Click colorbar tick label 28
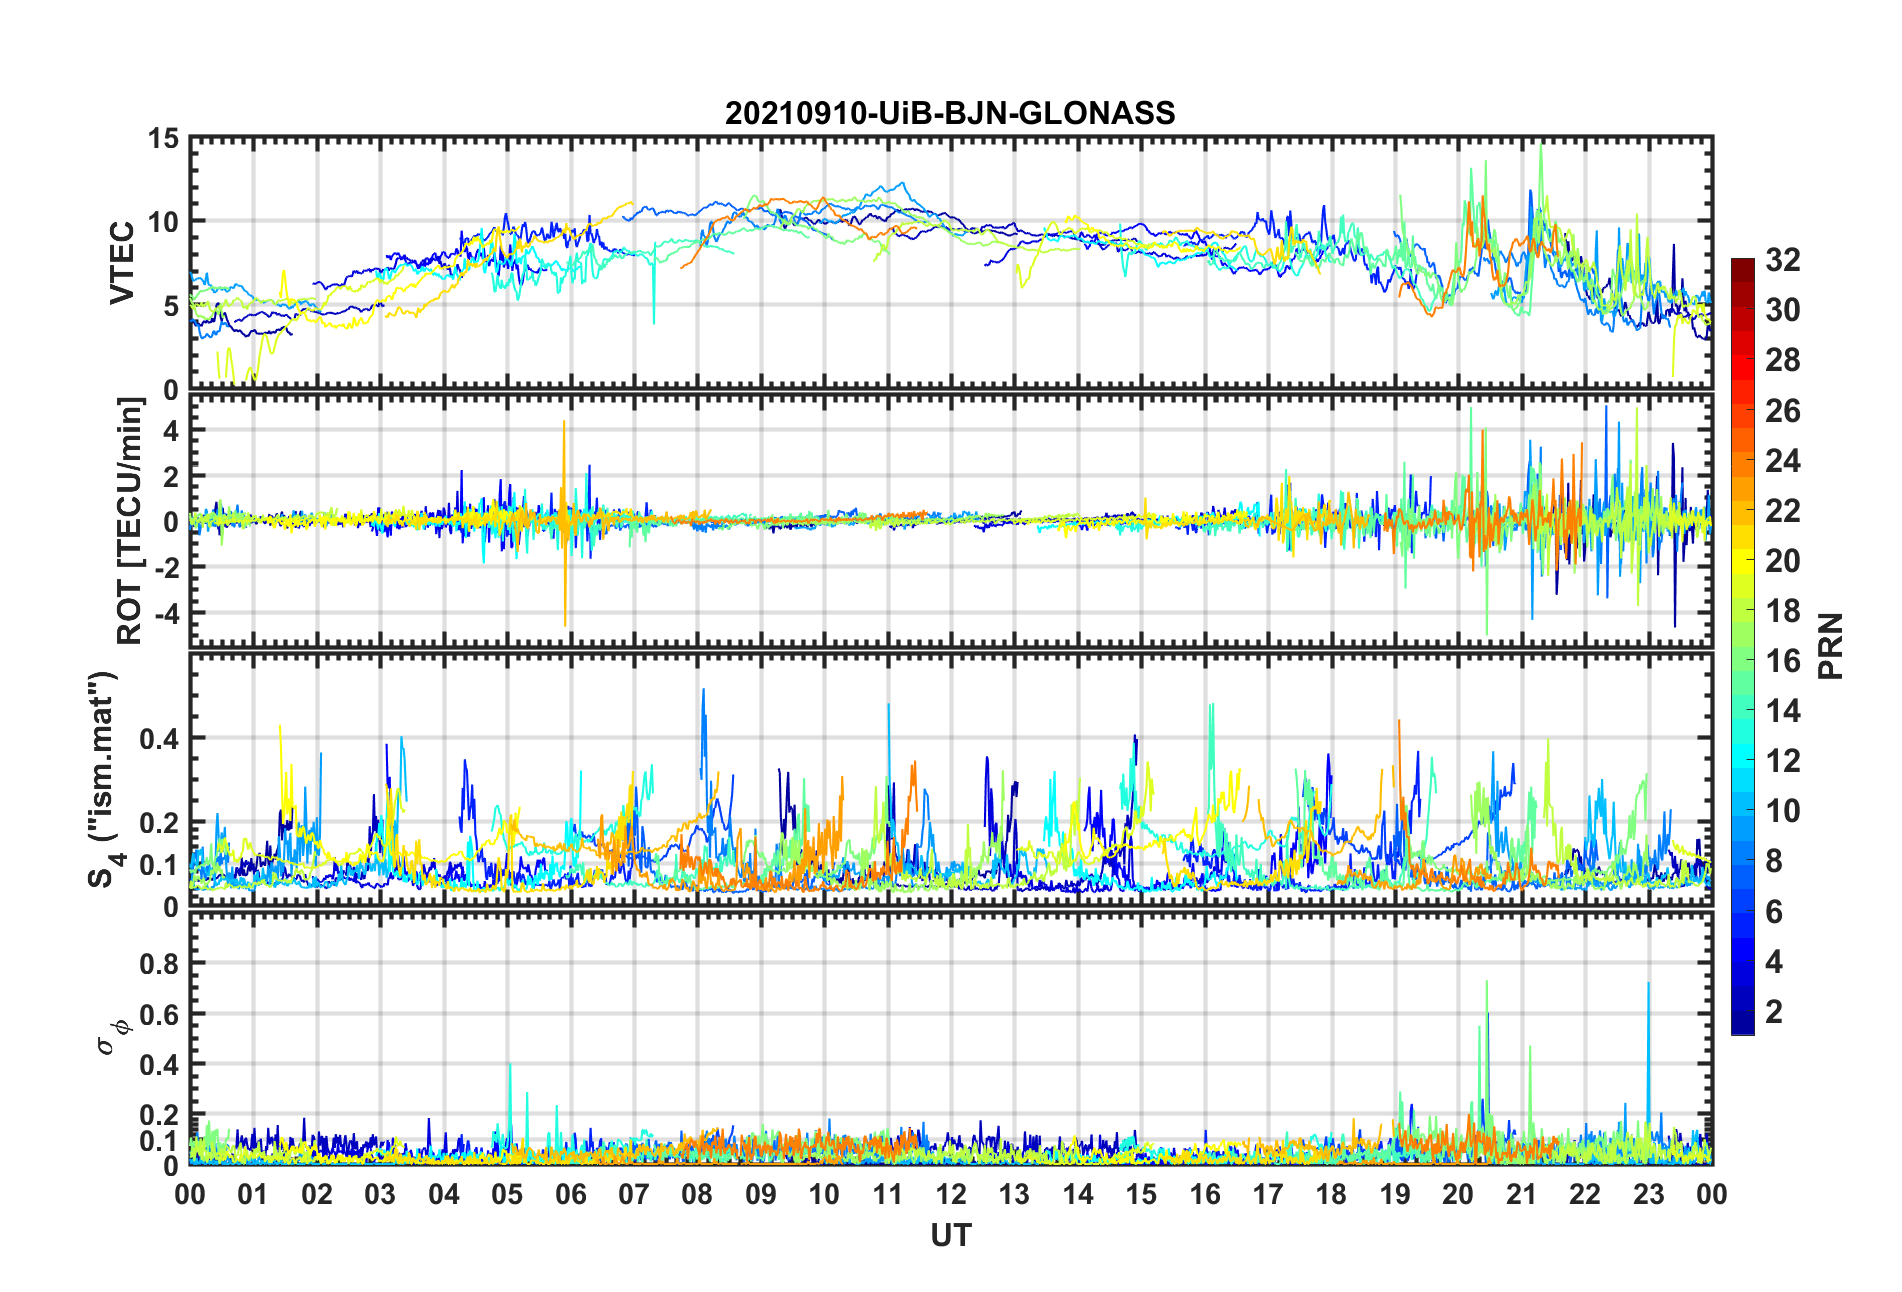Screen dimensions: 1902x1292 coord(1783,360)
